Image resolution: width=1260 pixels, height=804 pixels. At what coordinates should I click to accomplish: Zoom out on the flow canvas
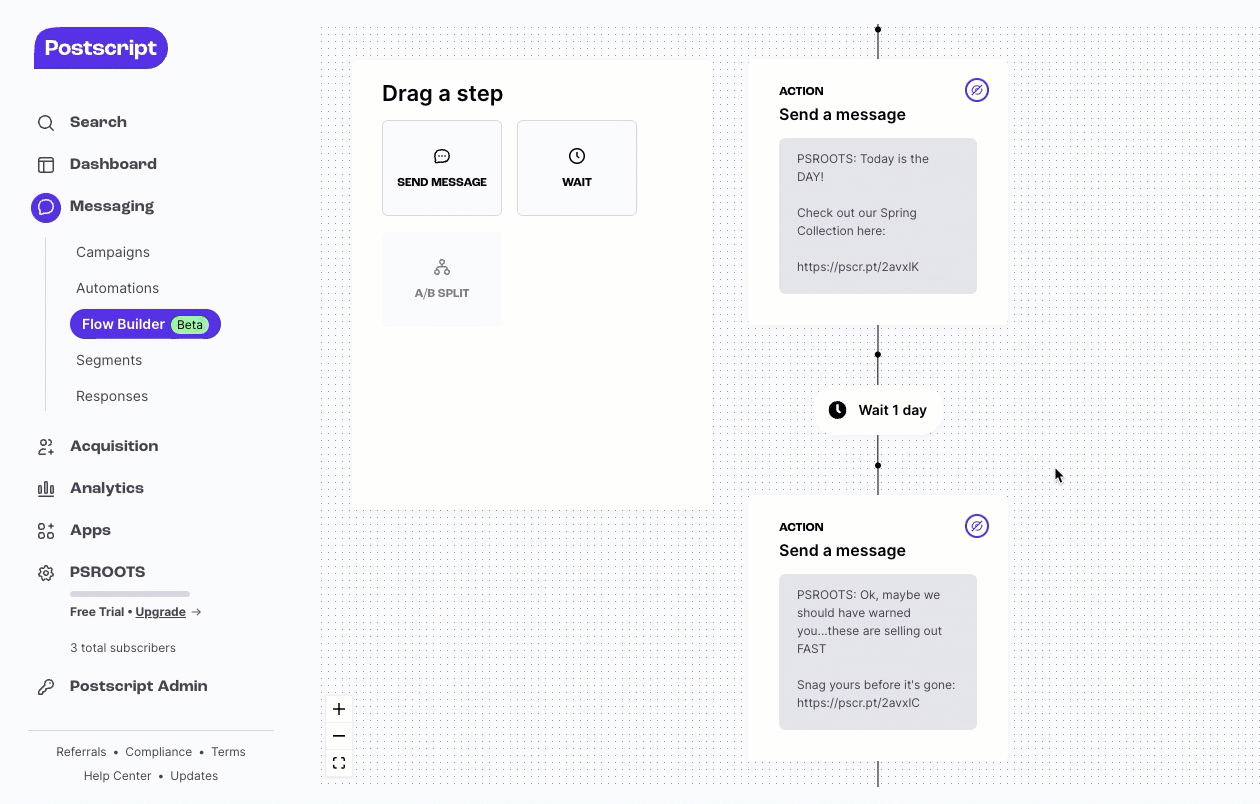[339, 736]
